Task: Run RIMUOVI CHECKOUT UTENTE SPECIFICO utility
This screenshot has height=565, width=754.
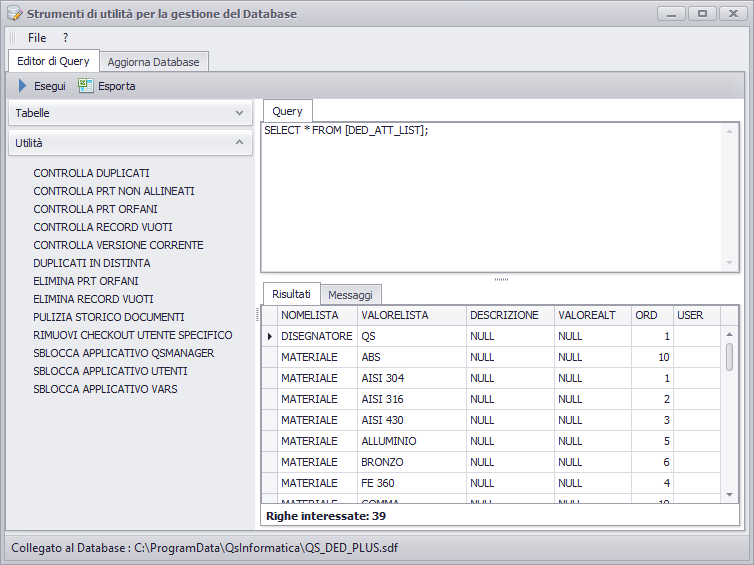Action: pos(133,335)
